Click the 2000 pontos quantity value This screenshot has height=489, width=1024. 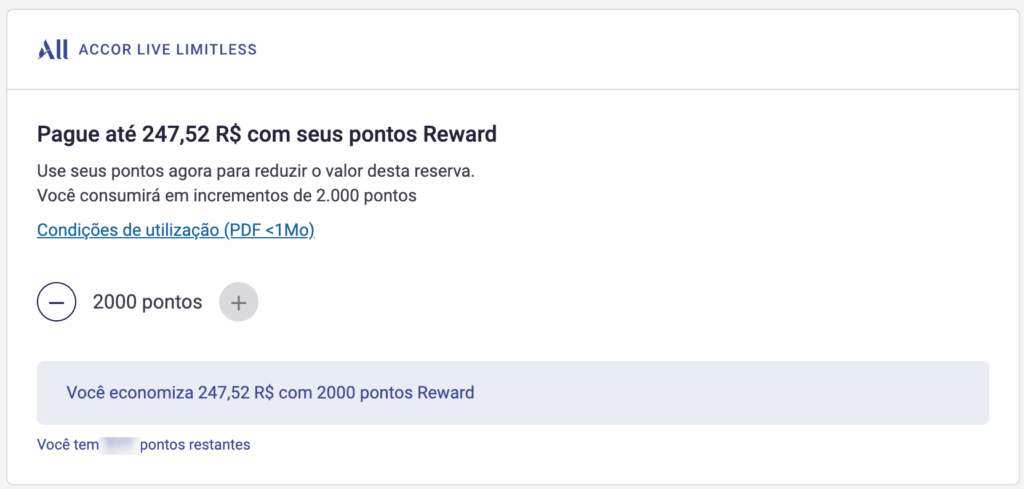[147, 301]
